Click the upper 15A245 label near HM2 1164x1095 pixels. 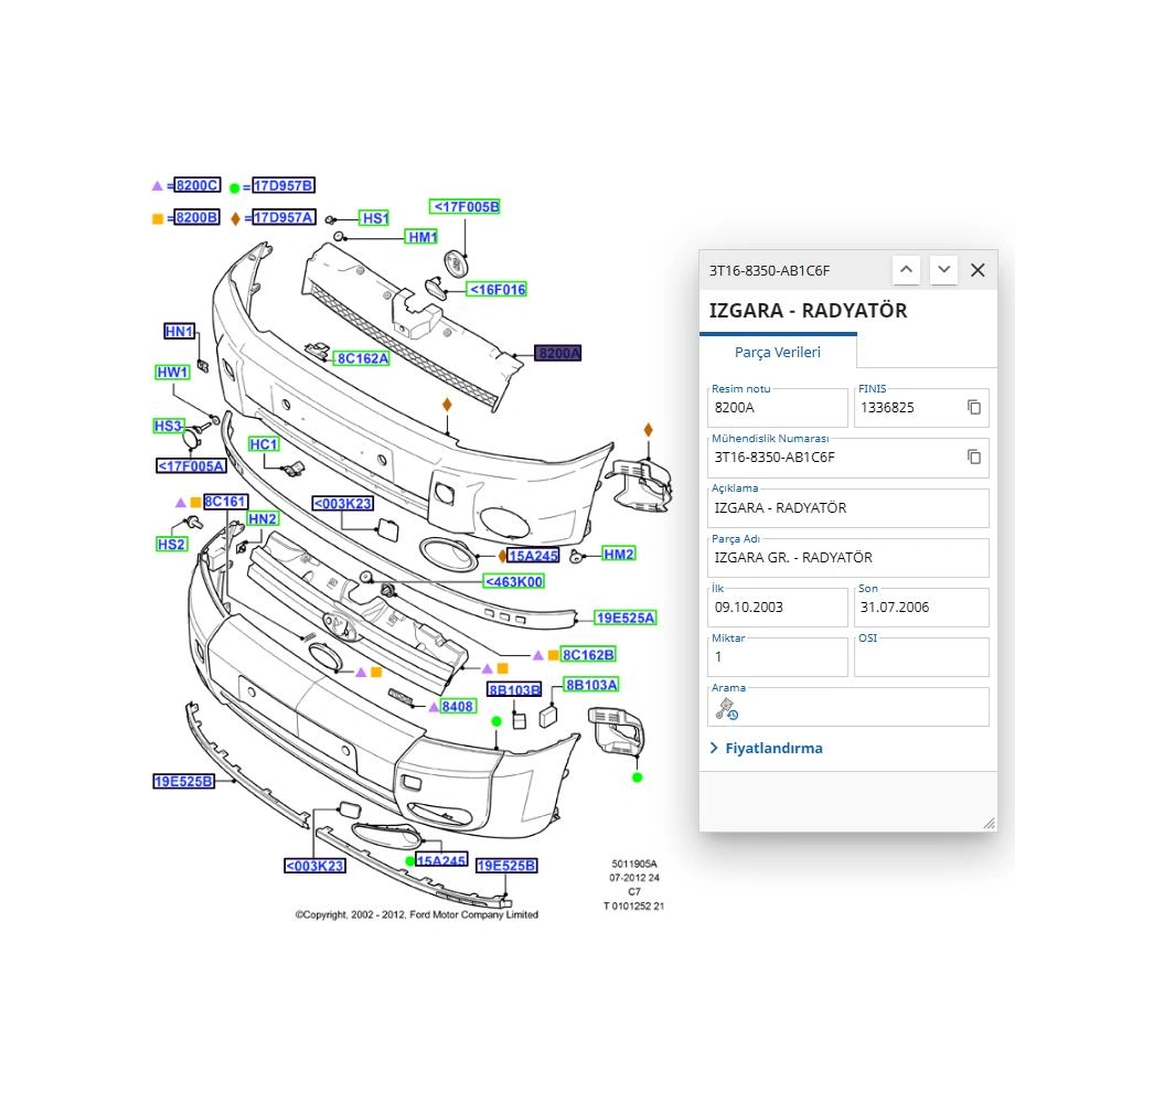pos(533,555)
